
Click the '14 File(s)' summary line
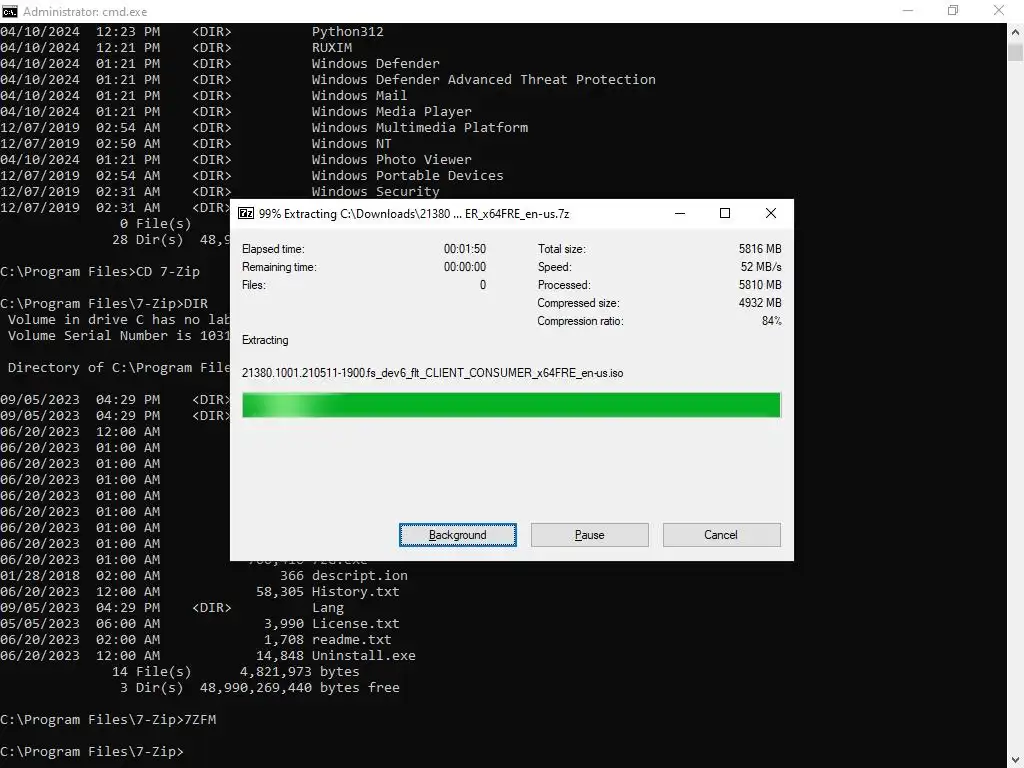click(152, 671)
